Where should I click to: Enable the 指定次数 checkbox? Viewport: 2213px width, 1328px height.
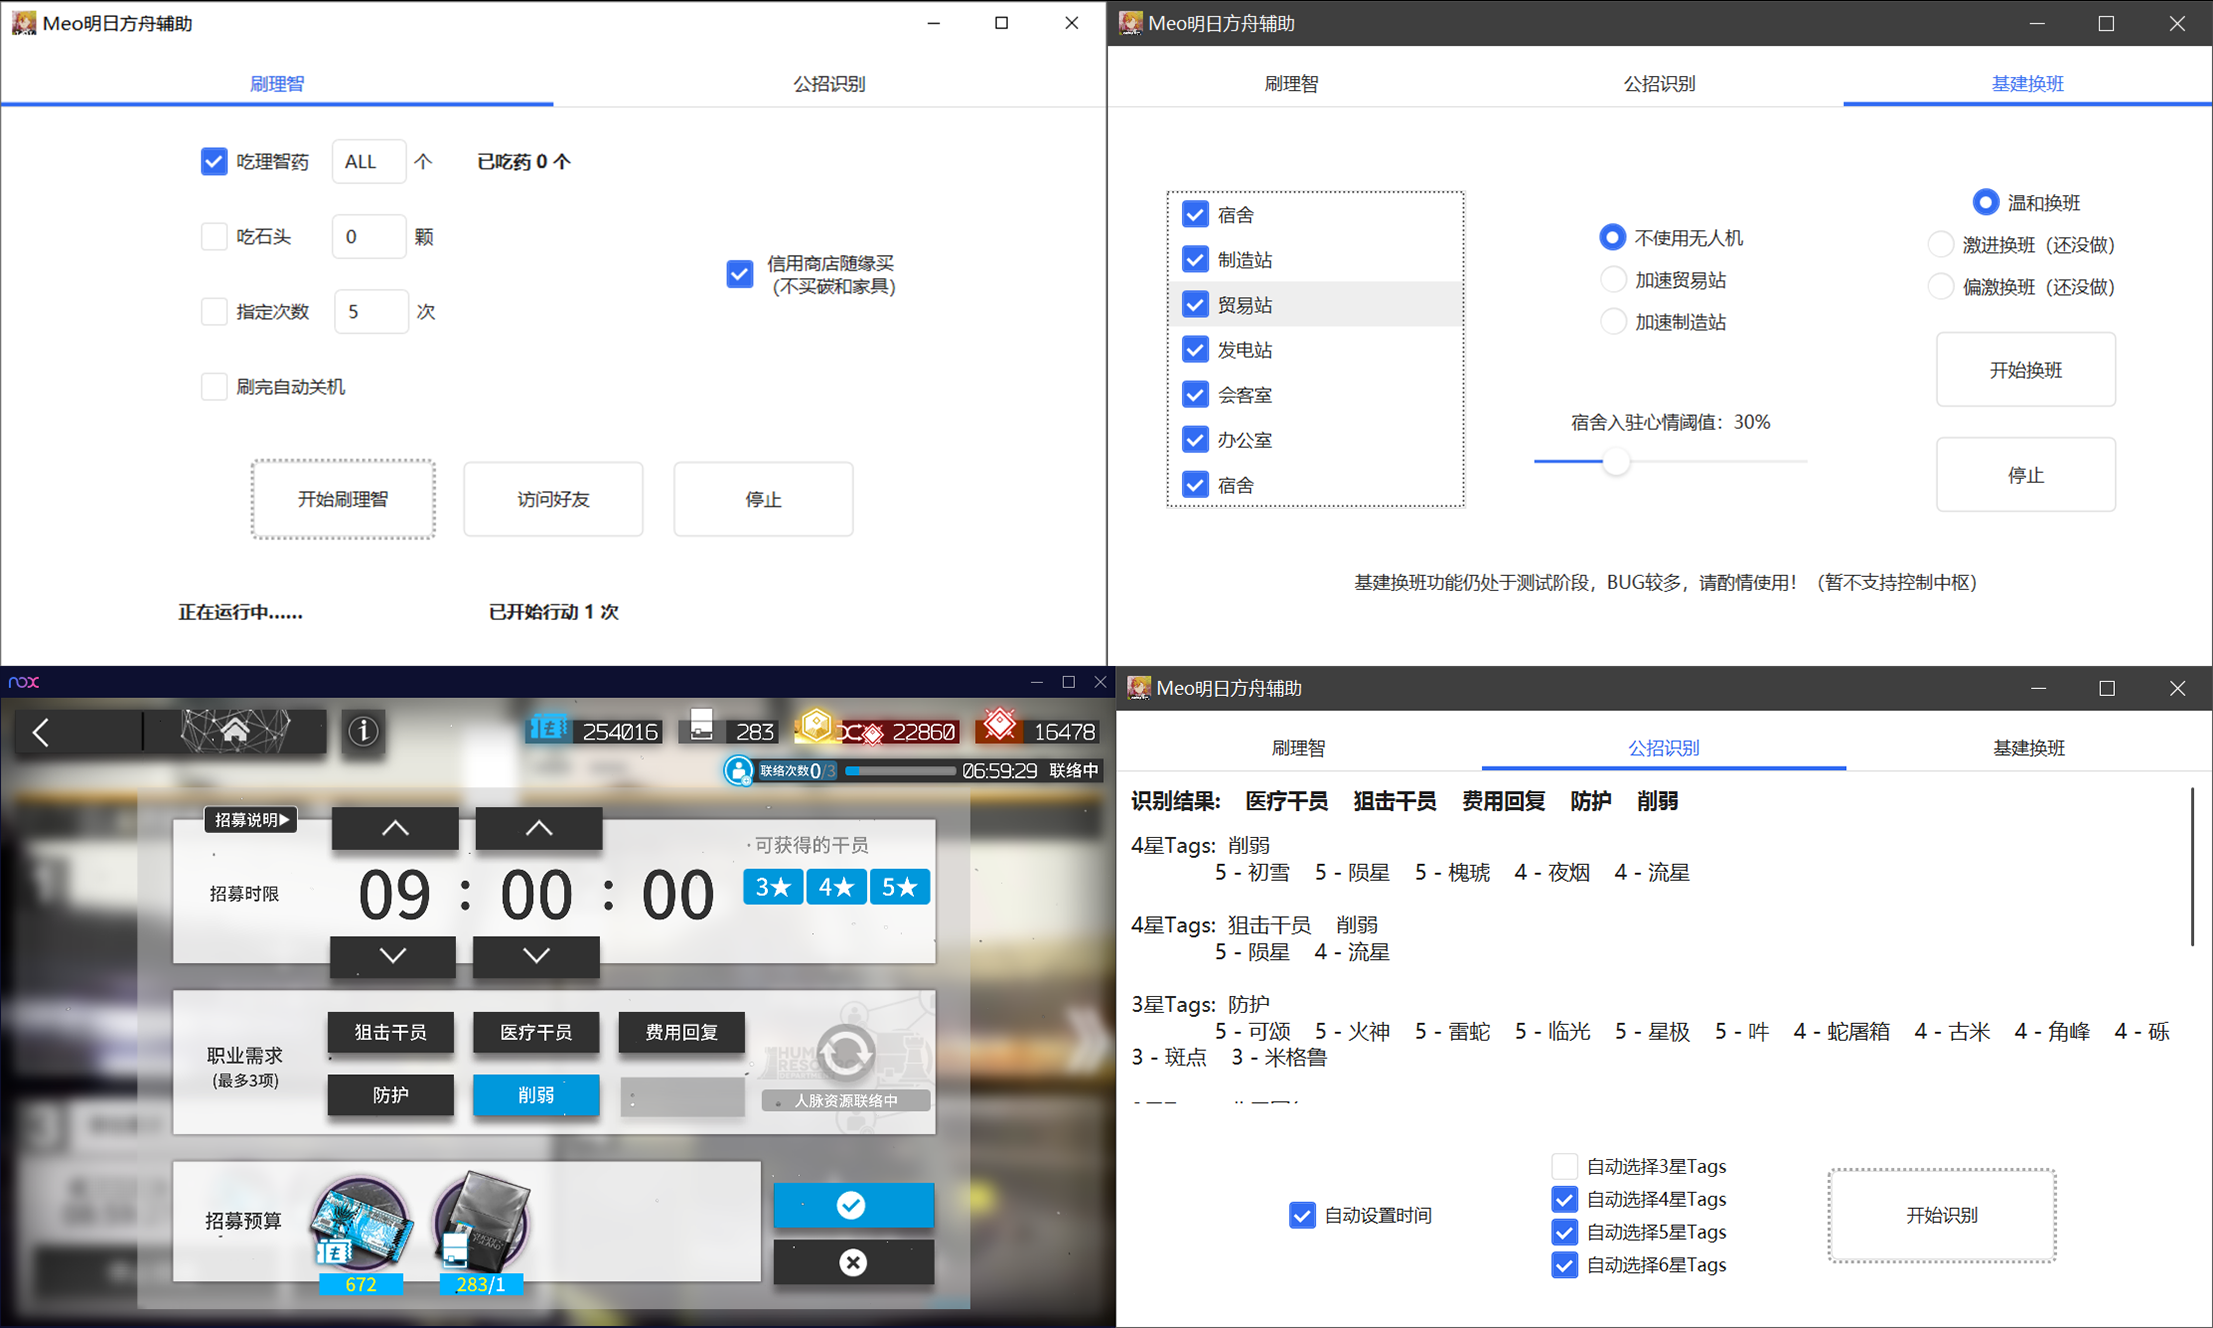pos(214,311)
